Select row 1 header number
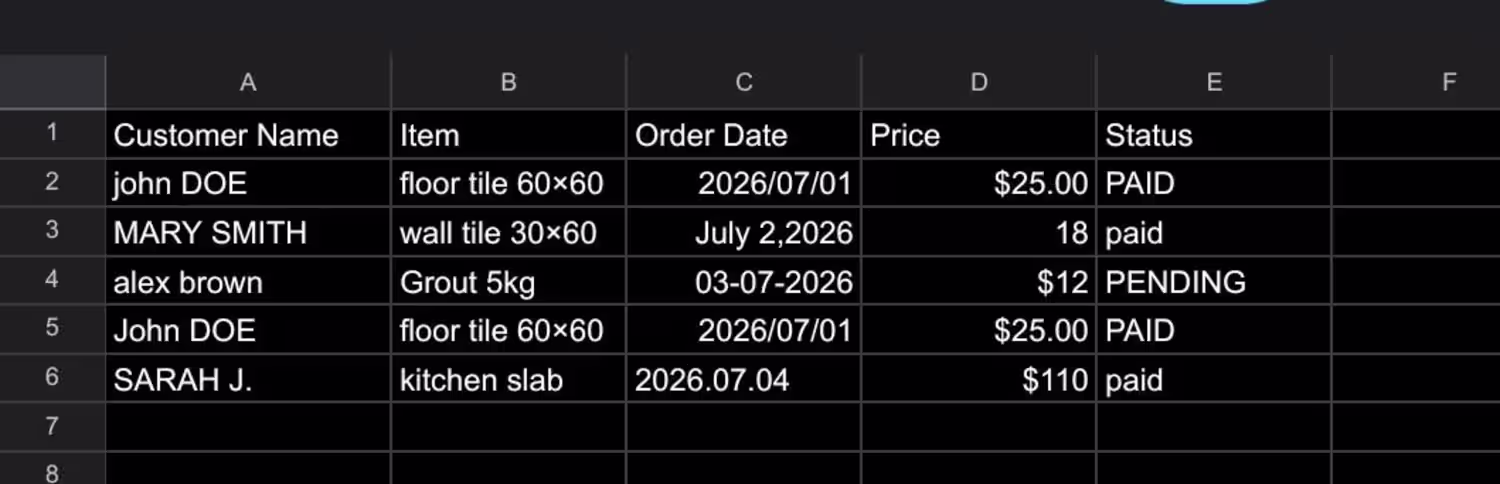1500x484 pixels. coord(52,134)
